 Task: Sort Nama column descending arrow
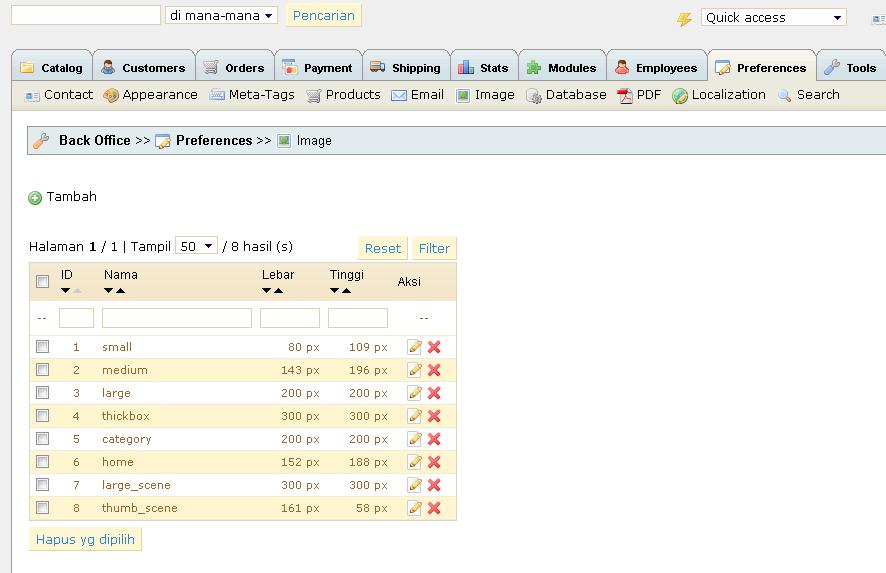pos(108,290)
